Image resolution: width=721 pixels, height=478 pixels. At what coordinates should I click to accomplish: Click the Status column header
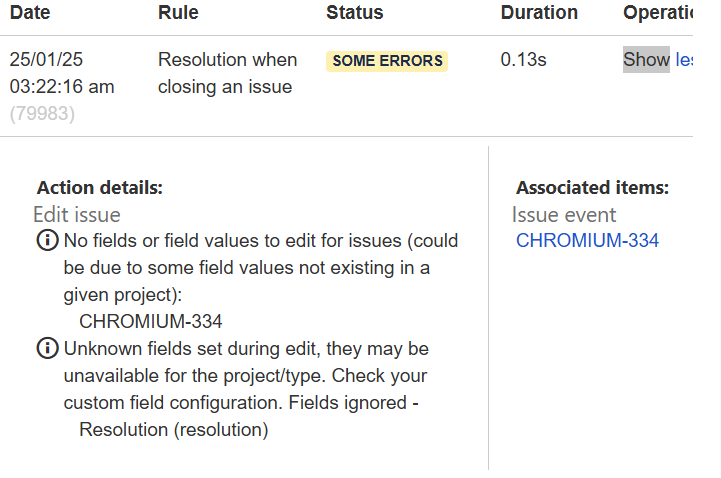pos(354,13)
